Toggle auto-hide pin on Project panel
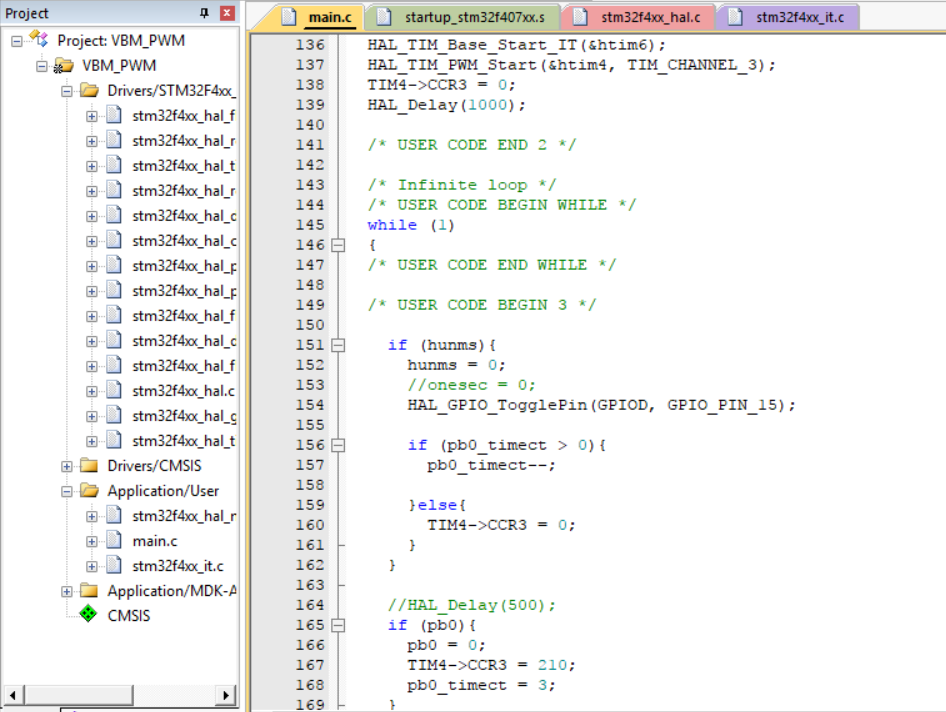Viewport: 946px width, 712px height. click(203, 12)
